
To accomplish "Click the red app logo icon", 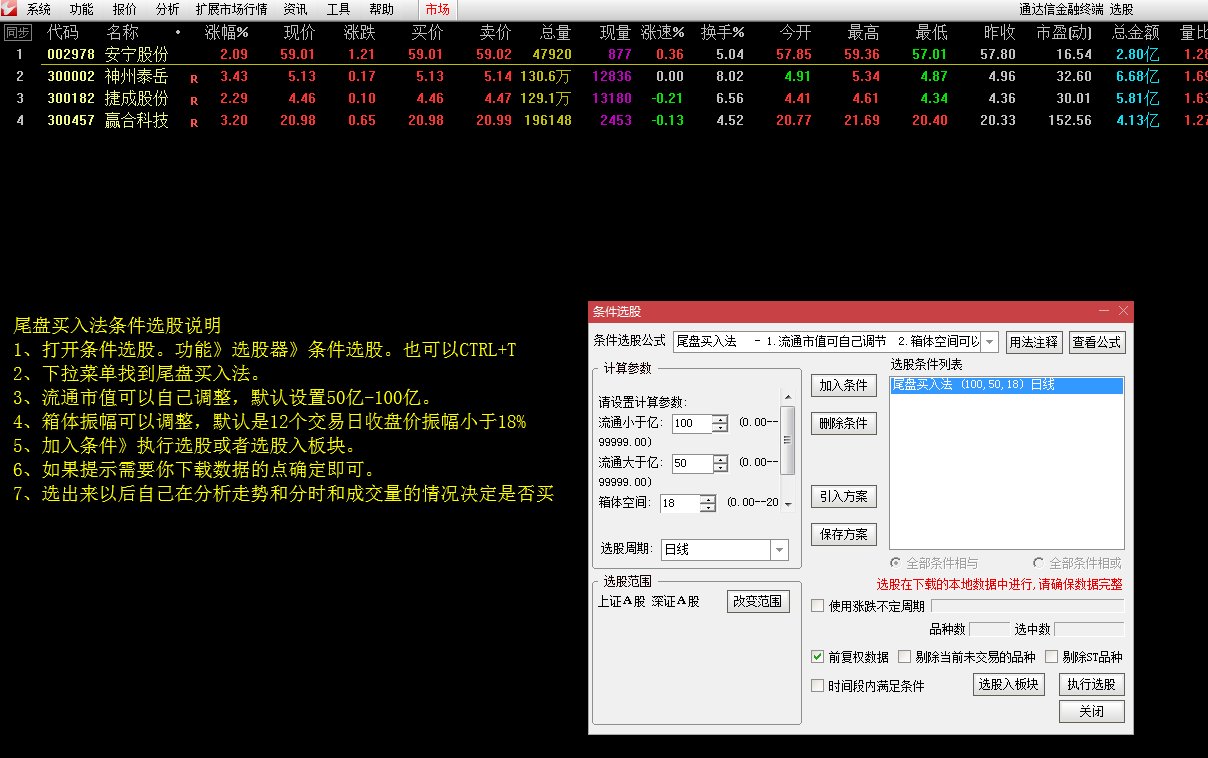I will 10,9.
